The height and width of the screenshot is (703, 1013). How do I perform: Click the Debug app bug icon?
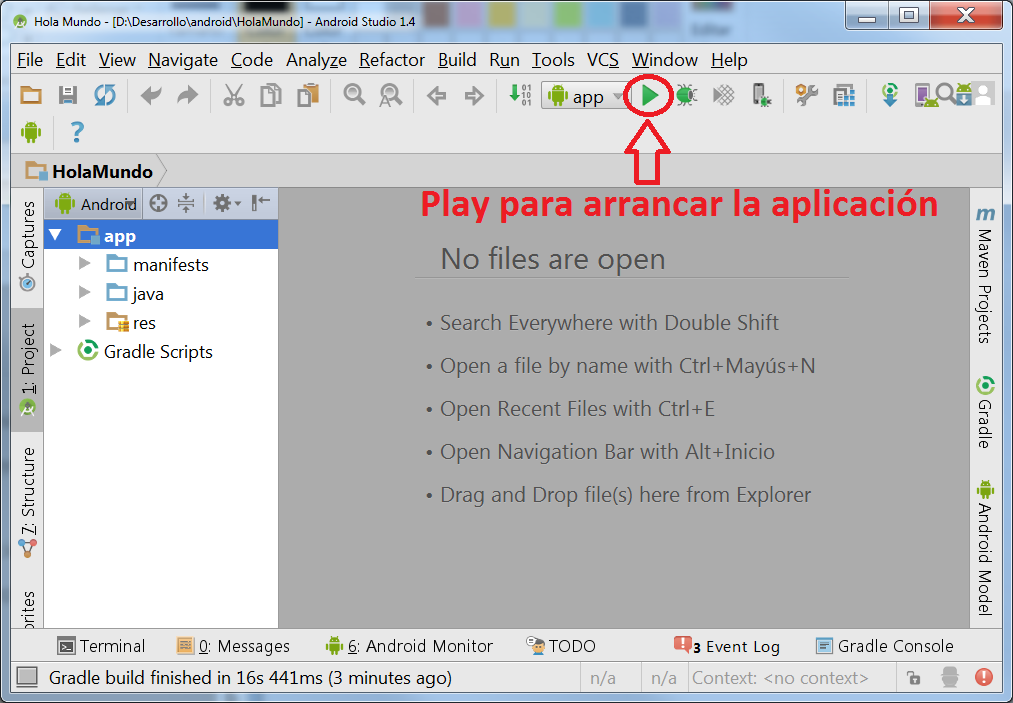[x=686, y=96]
